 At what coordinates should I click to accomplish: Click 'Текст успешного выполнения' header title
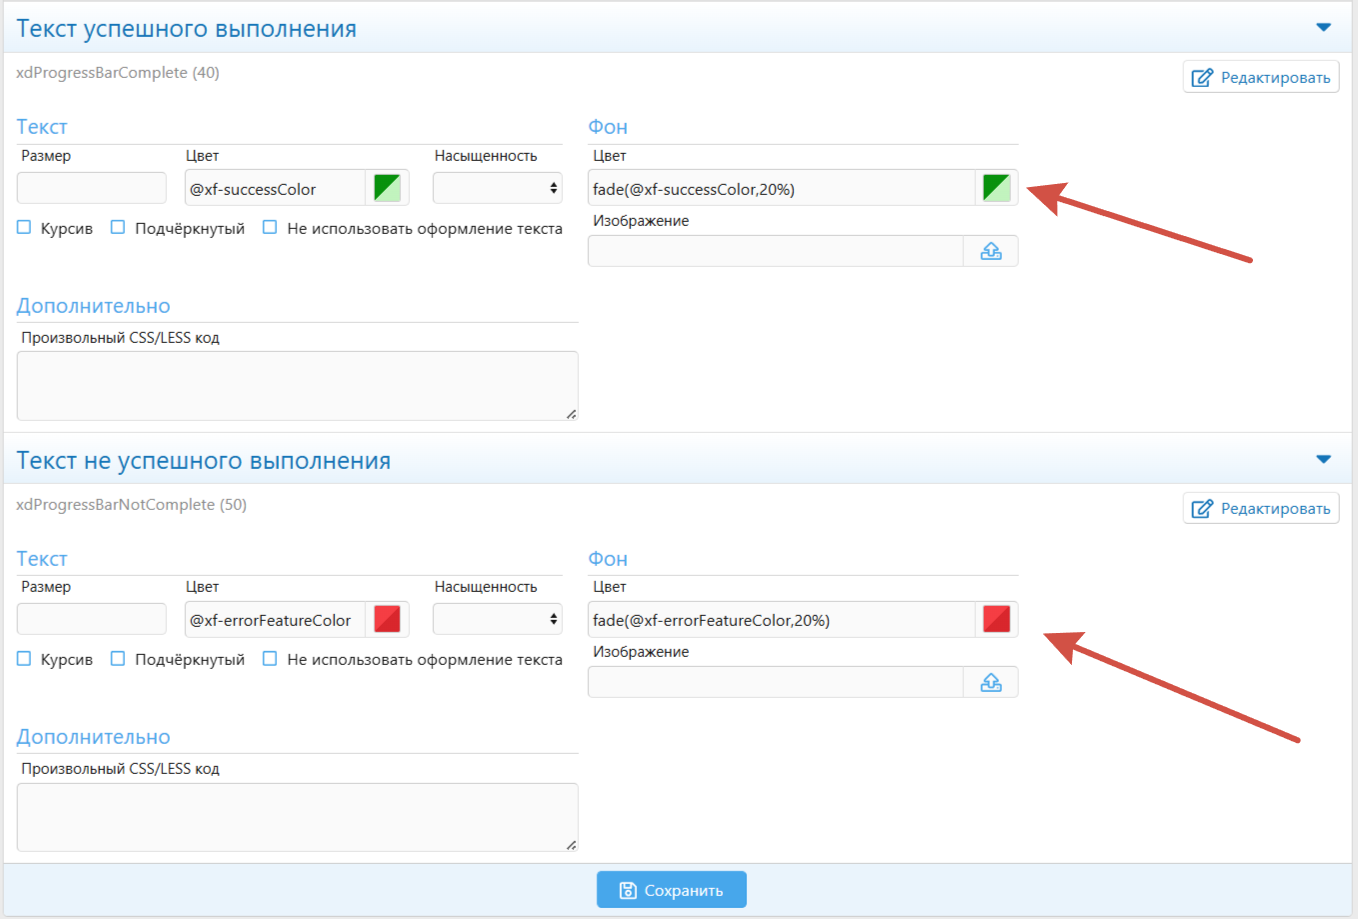186,29
